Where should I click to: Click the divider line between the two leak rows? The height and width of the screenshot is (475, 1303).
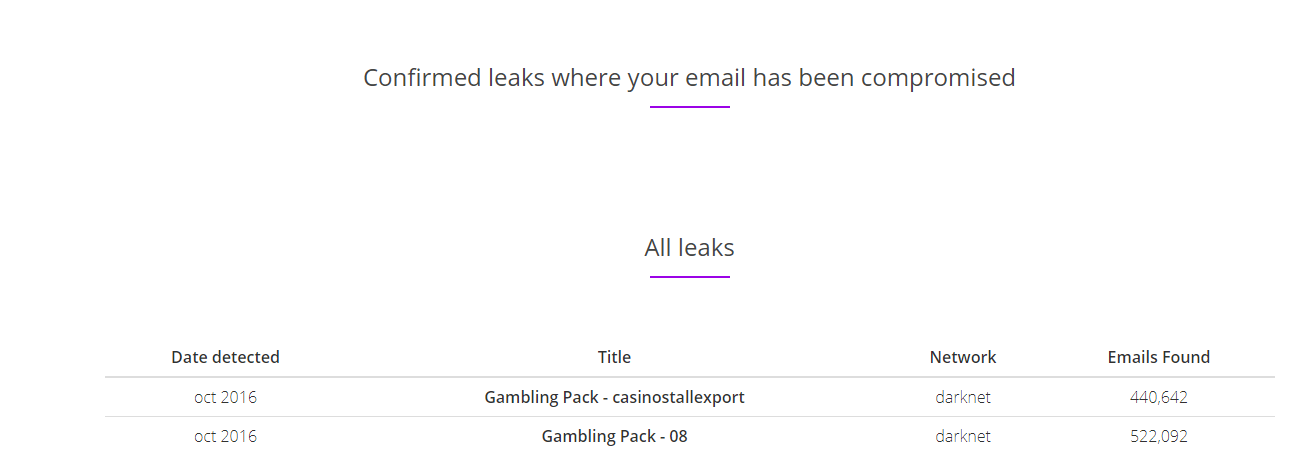pyautogui.click(x=689, y=416)
